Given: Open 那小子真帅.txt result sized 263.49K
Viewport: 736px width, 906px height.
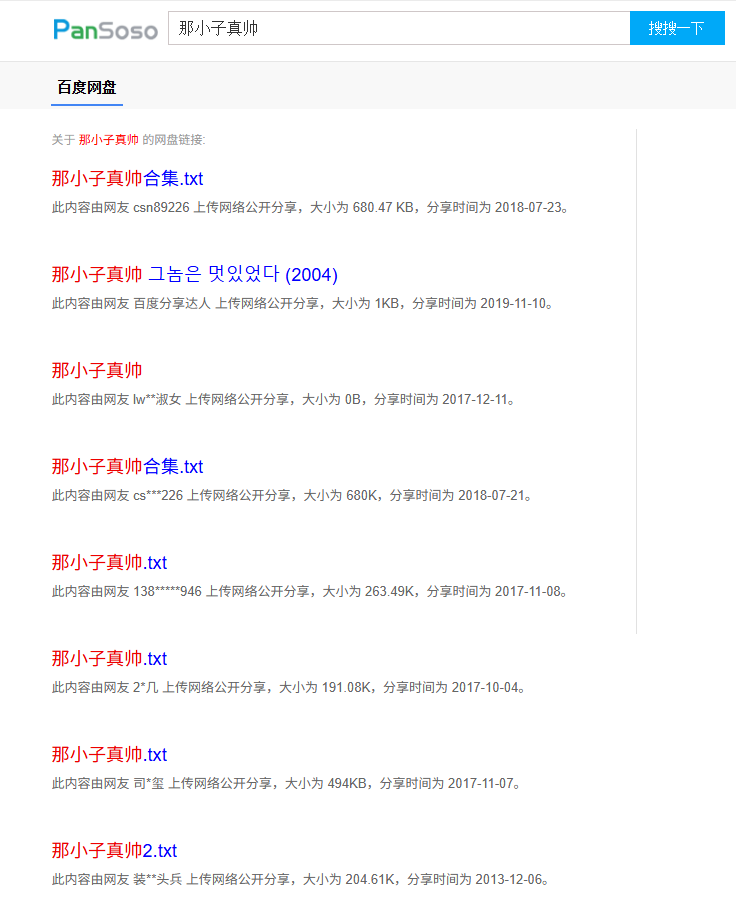Looking at the screenshot, I should click(x=109, y=563).
